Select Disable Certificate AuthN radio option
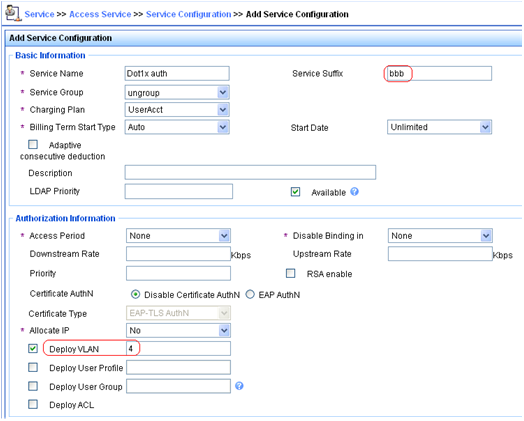524x421 pixels. click(x=135, y=294)
